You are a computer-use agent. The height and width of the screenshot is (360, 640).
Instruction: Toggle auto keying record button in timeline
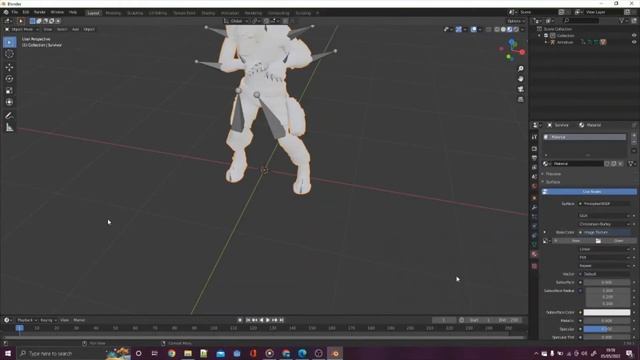click(240, 320)
